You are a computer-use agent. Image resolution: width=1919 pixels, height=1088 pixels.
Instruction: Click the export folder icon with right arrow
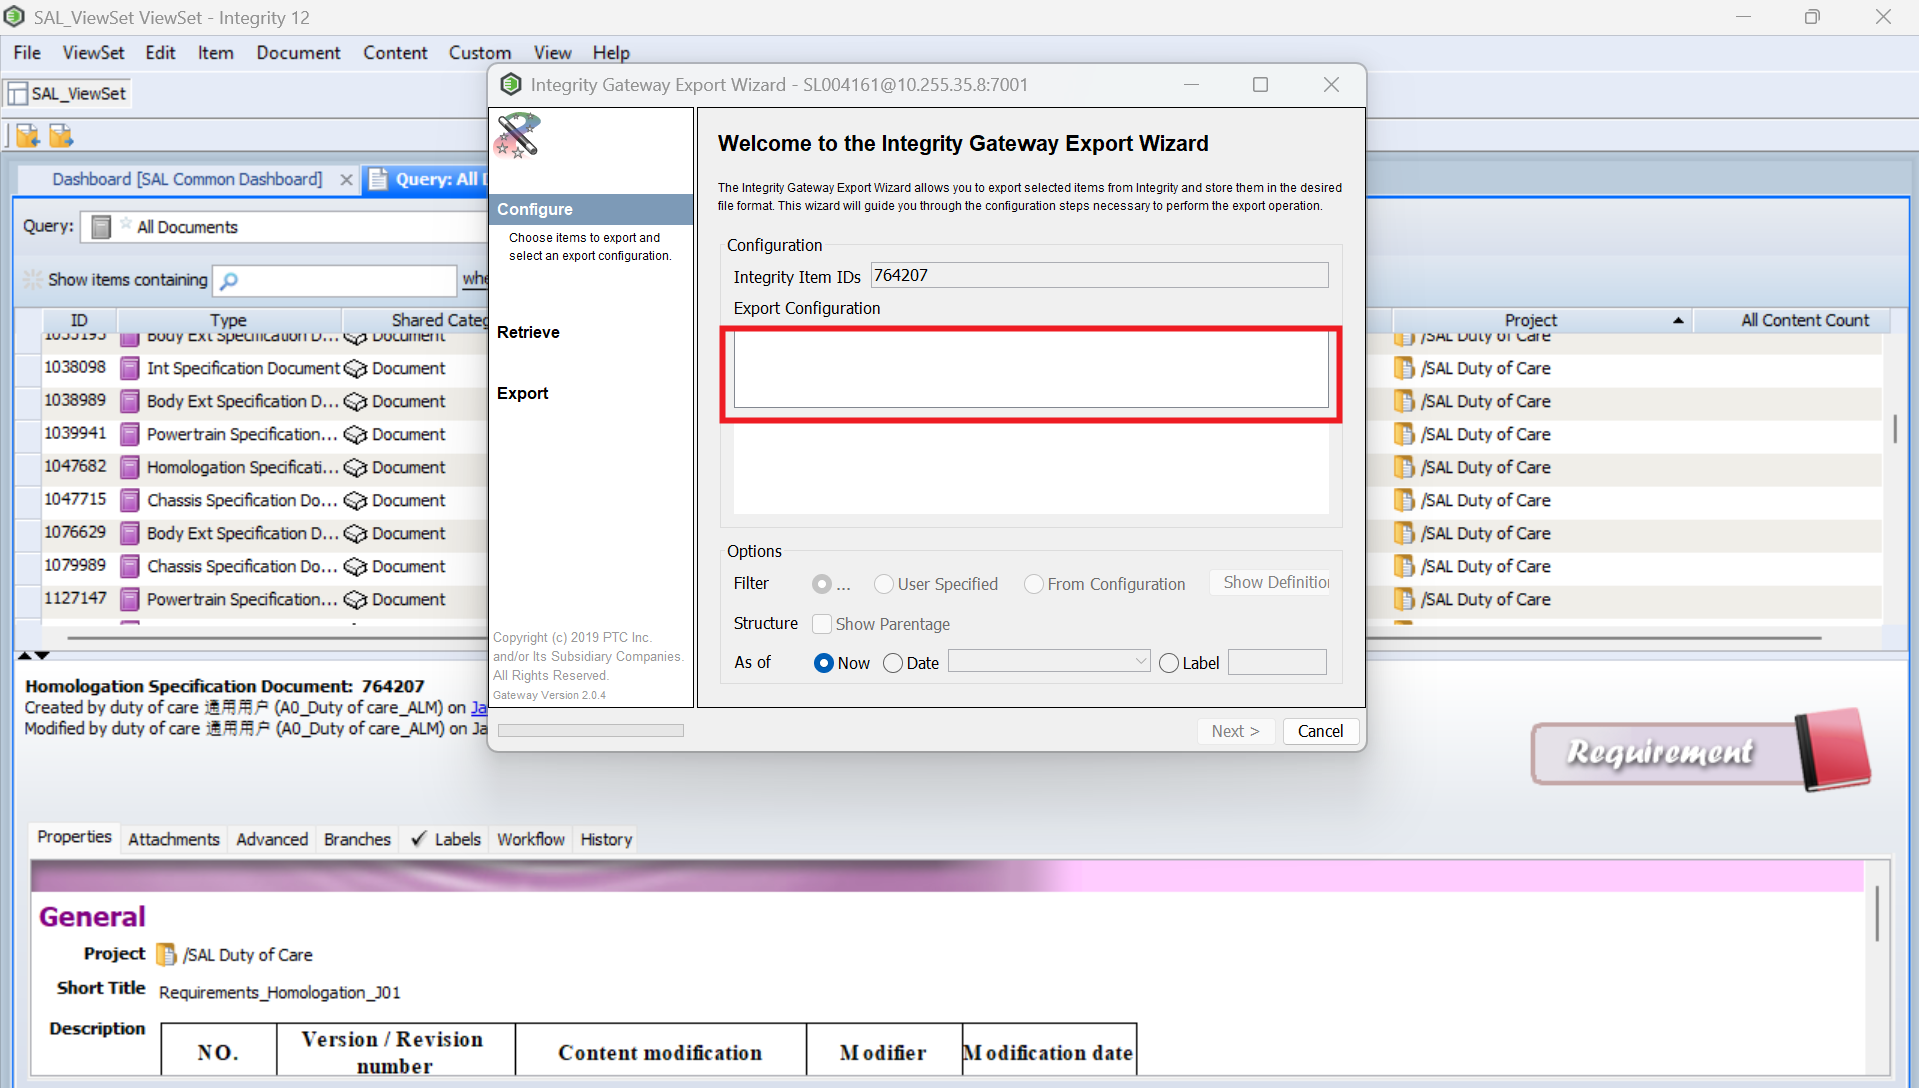tap(61, 136)
